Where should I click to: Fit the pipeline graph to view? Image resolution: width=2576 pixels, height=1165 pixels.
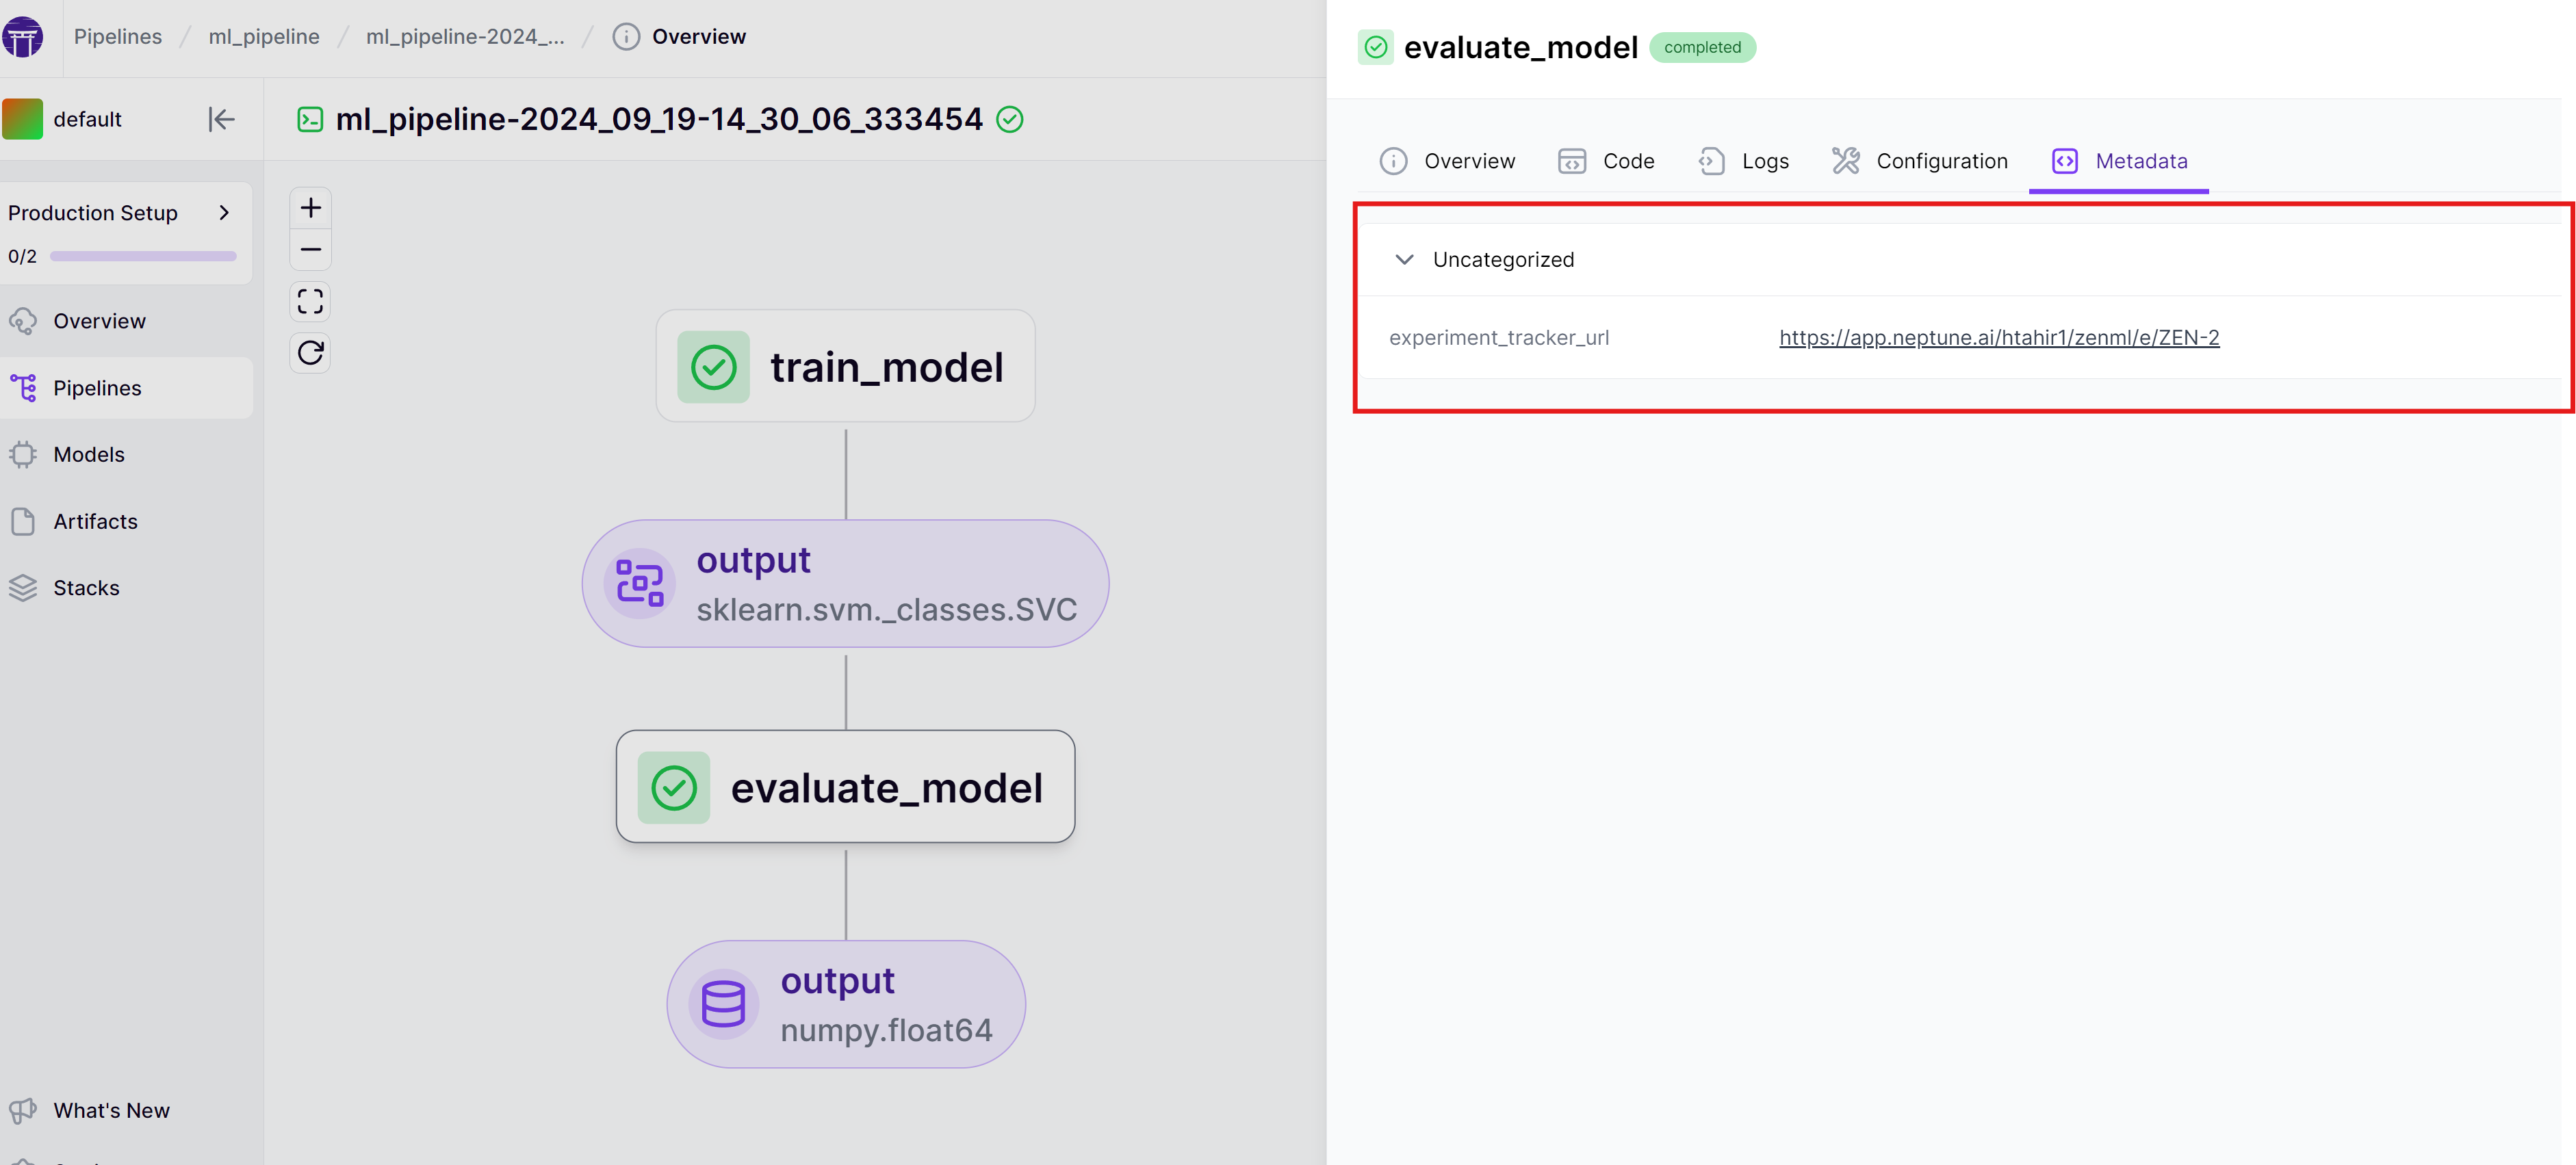311,301
